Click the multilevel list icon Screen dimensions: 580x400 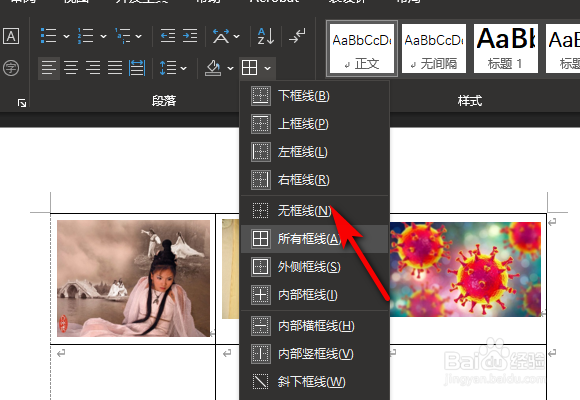(122, 36)
